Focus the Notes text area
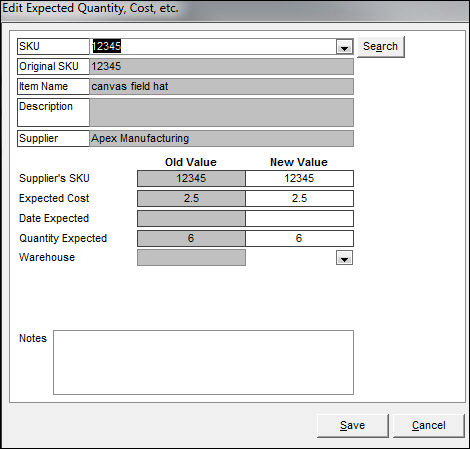Viewport: 470px width, 449px height. coord(203,362)
